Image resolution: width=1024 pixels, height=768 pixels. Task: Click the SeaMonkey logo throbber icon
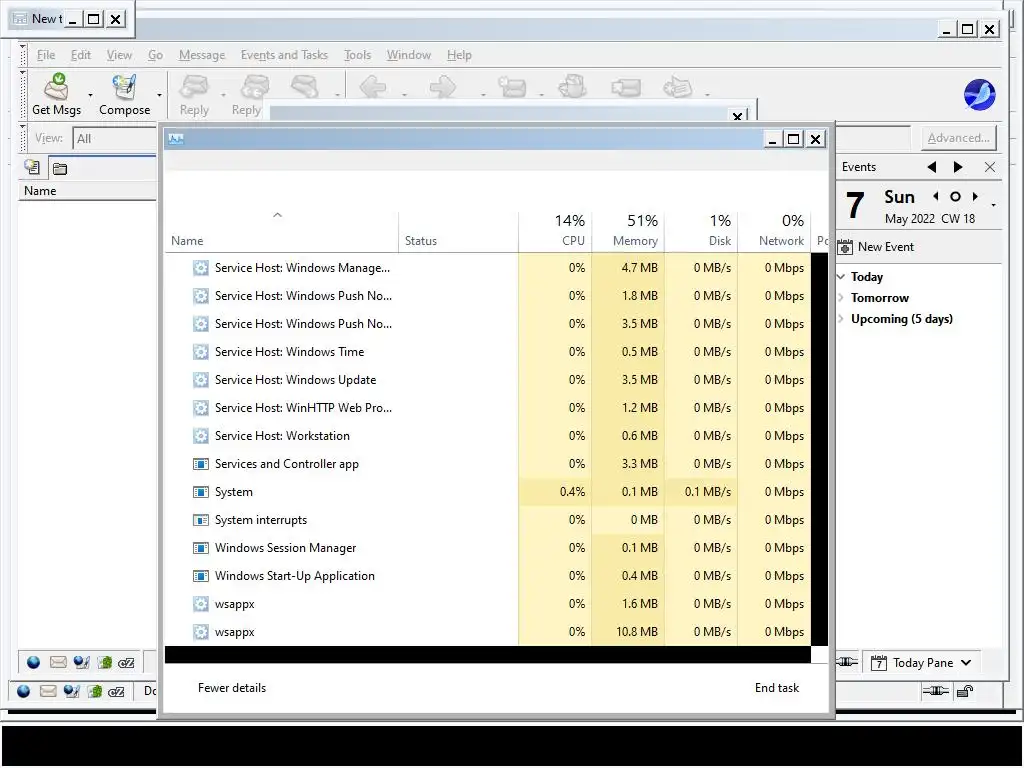pos(980,95)
